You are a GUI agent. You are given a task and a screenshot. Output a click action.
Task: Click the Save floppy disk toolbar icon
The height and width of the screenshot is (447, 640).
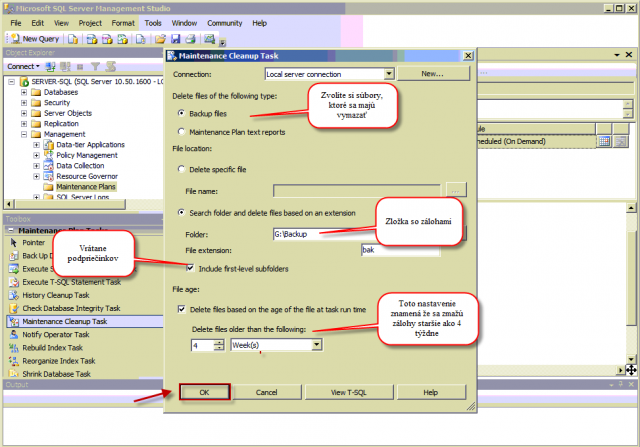(x=176, y=39)
